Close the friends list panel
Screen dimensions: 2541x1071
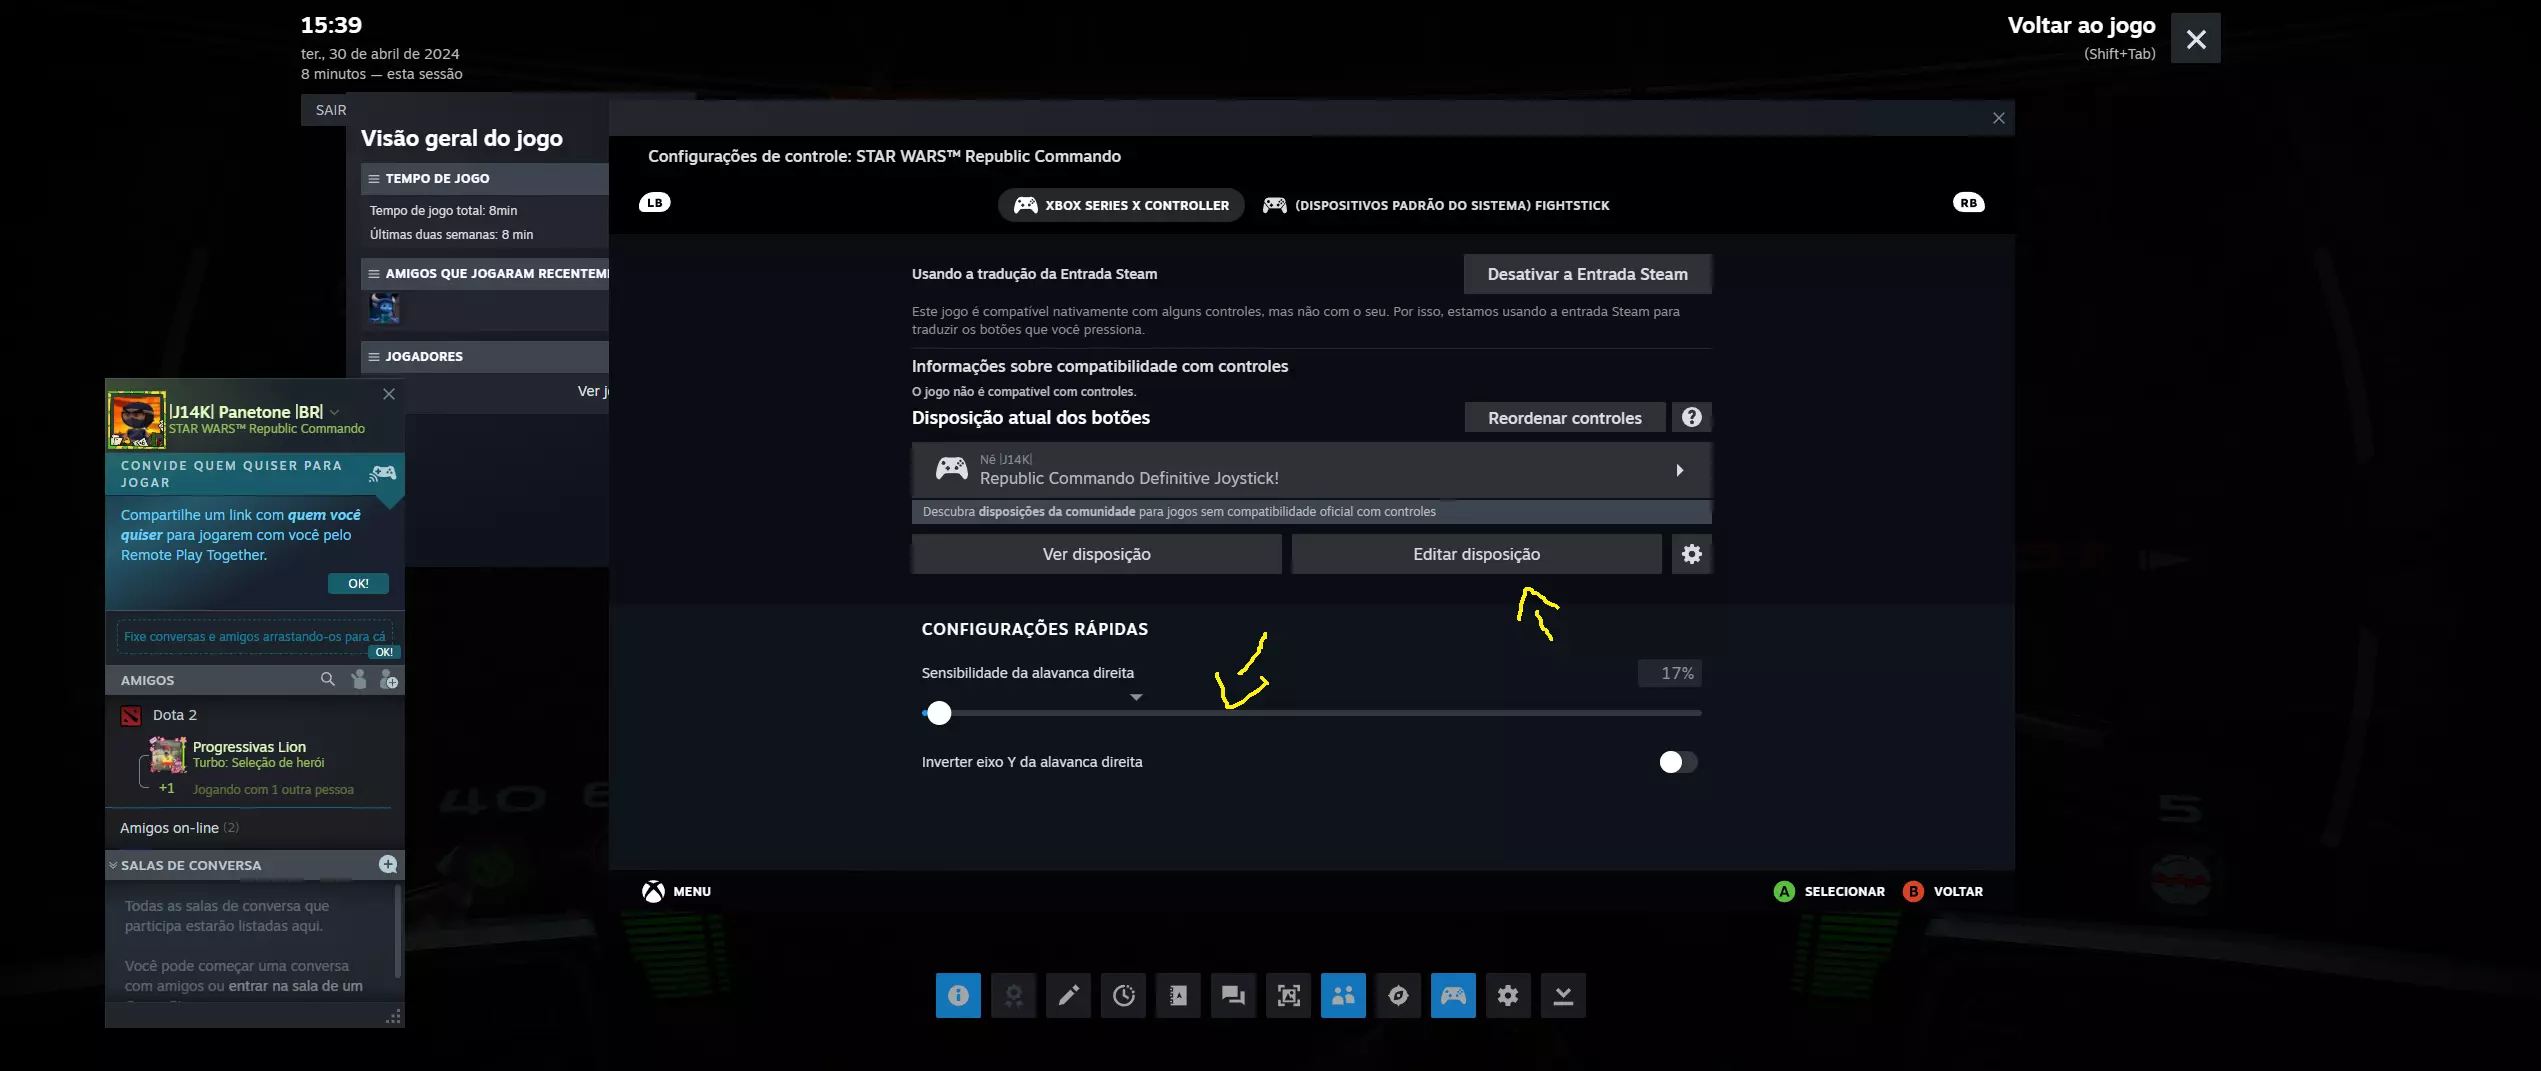pos(389,394)
